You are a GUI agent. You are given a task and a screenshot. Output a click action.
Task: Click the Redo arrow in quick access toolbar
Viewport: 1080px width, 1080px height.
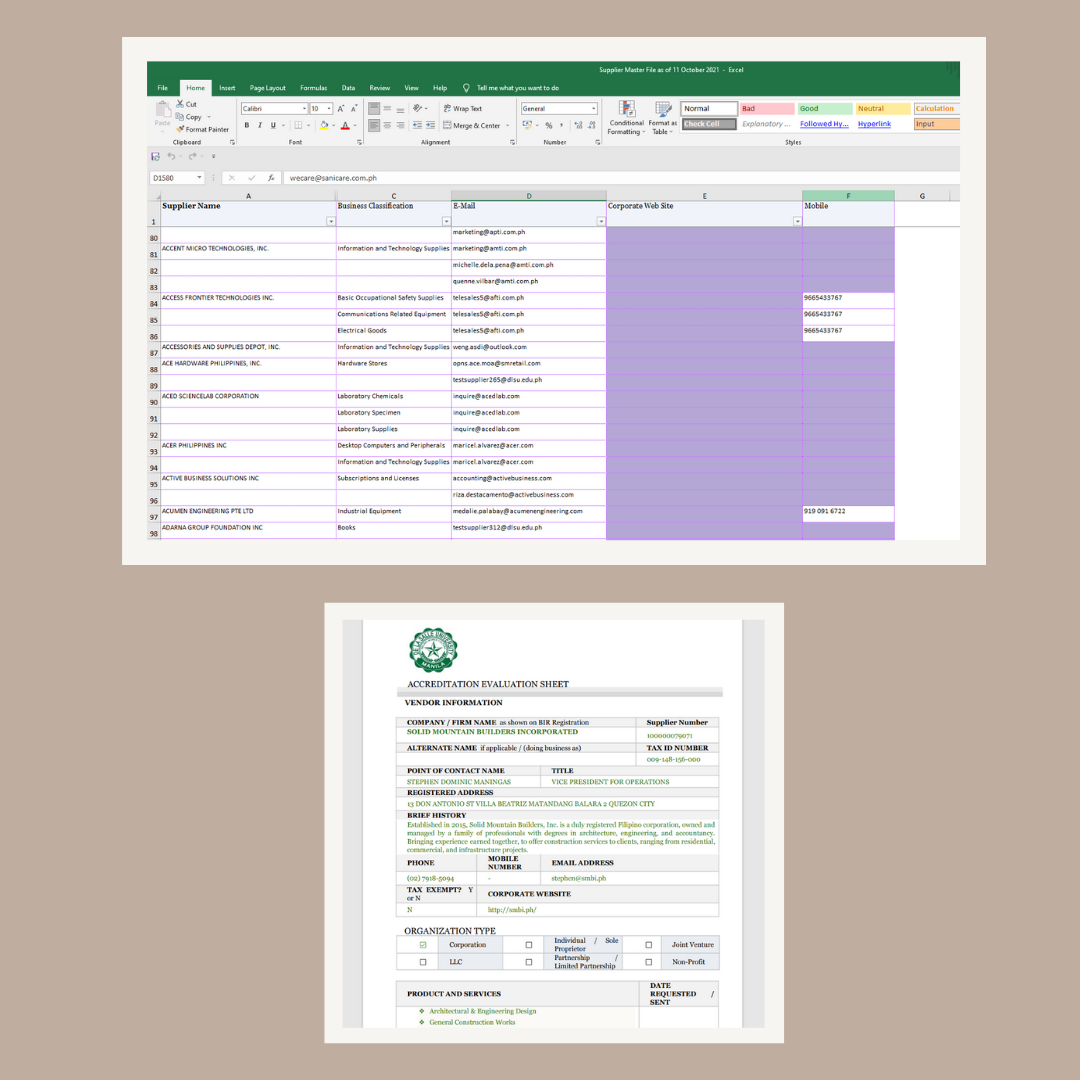192,156
